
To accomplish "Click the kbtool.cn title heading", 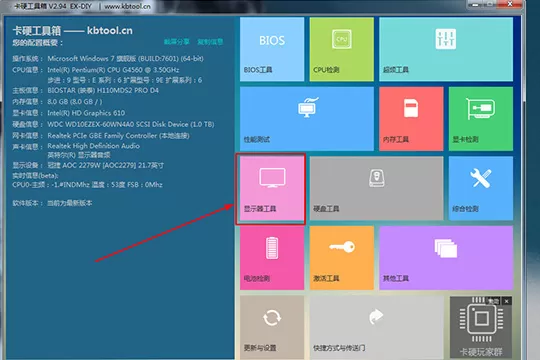I will pos(73,31).
